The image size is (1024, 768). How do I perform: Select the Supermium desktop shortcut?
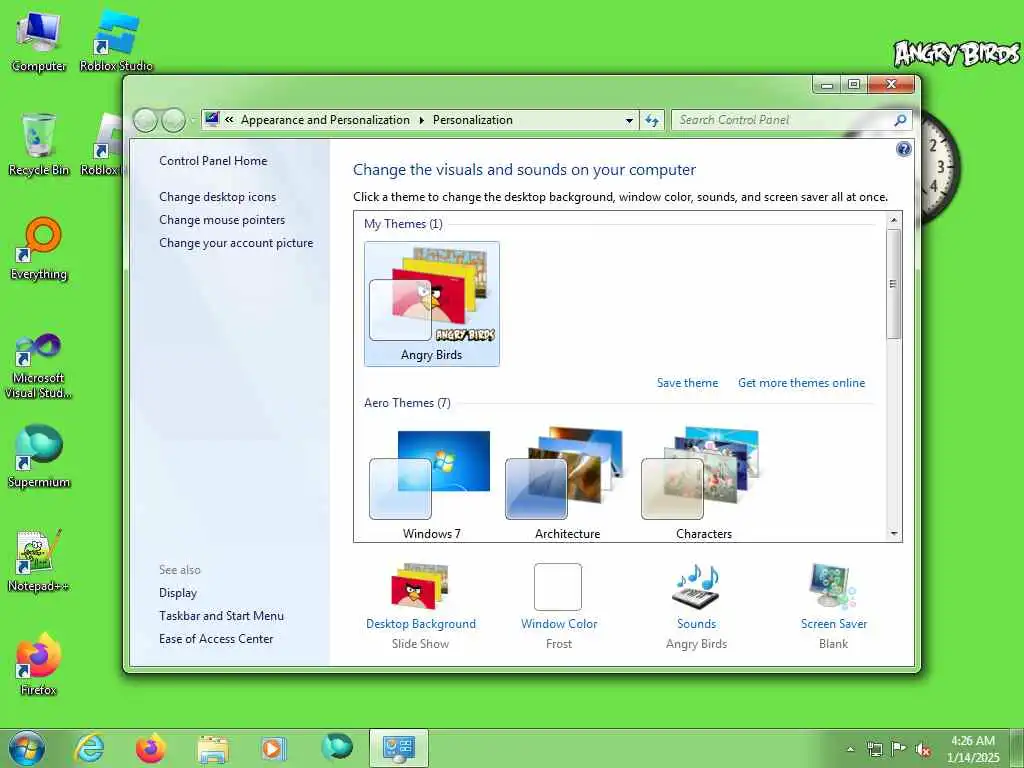(39, 456)
